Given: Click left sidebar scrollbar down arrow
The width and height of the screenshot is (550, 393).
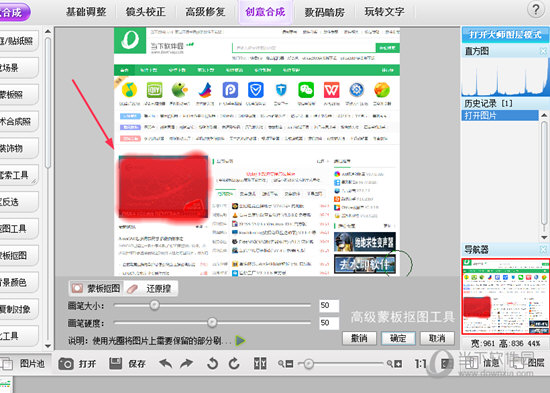Looking at the screenshot, I should point(48,346).
